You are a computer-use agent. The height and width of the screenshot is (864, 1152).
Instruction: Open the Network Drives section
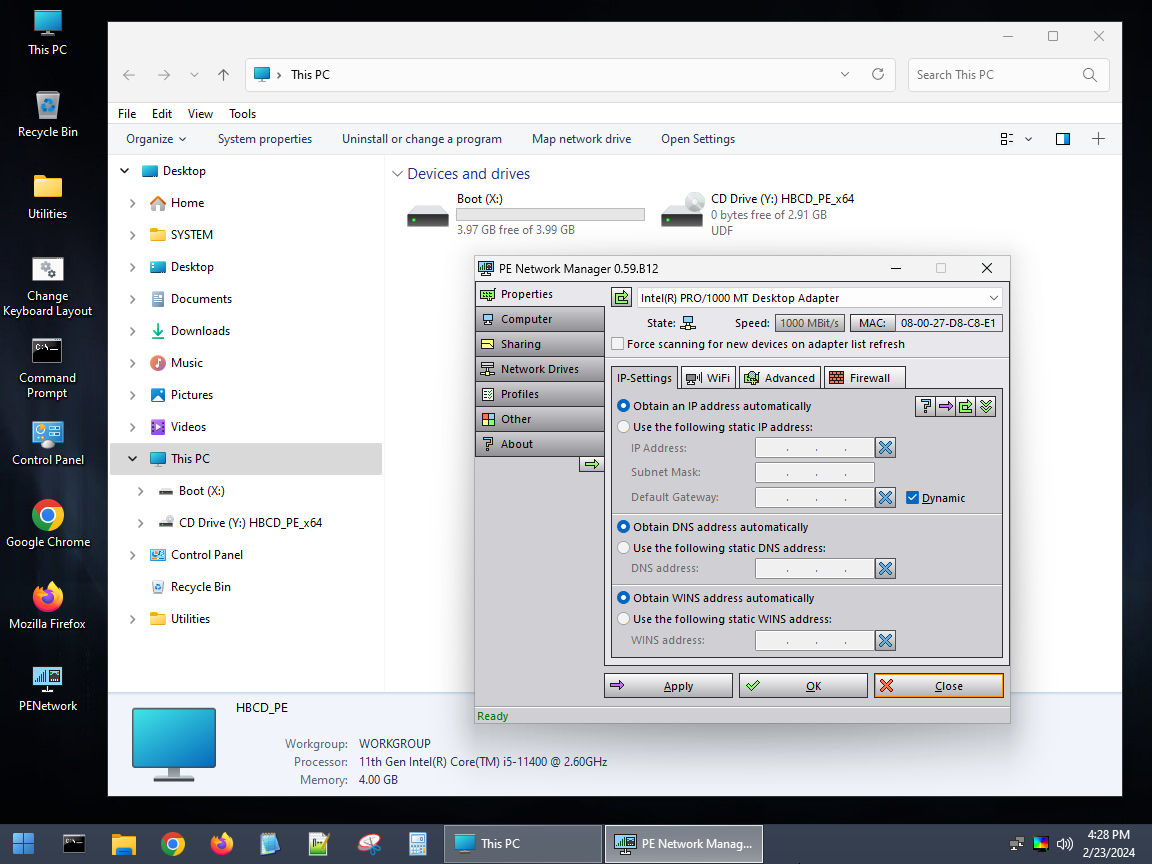(540, 369)
